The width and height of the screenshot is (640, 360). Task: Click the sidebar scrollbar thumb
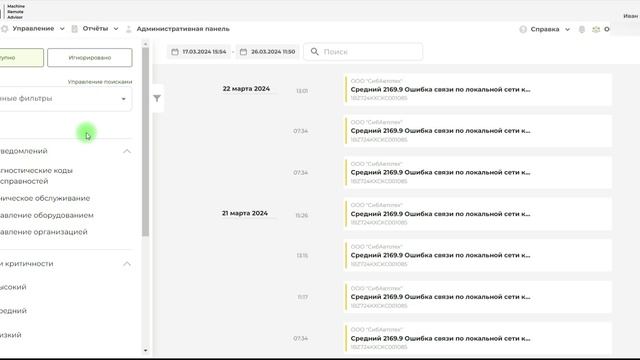pyautogui.click(x=145, y=142)
